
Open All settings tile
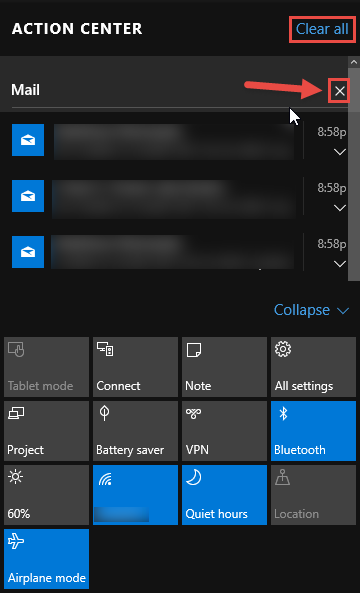[x=313, y=367]
